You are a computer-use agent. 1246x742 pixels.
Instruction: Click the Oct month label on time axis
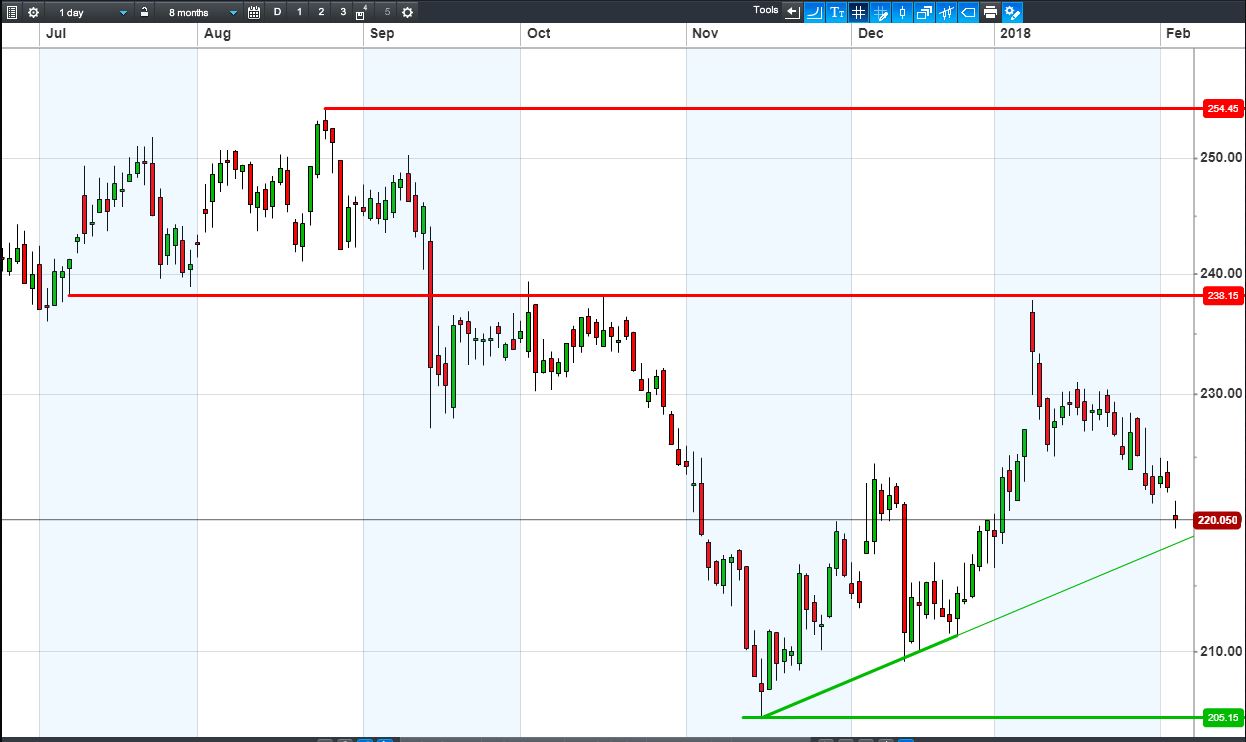[538, 33]
